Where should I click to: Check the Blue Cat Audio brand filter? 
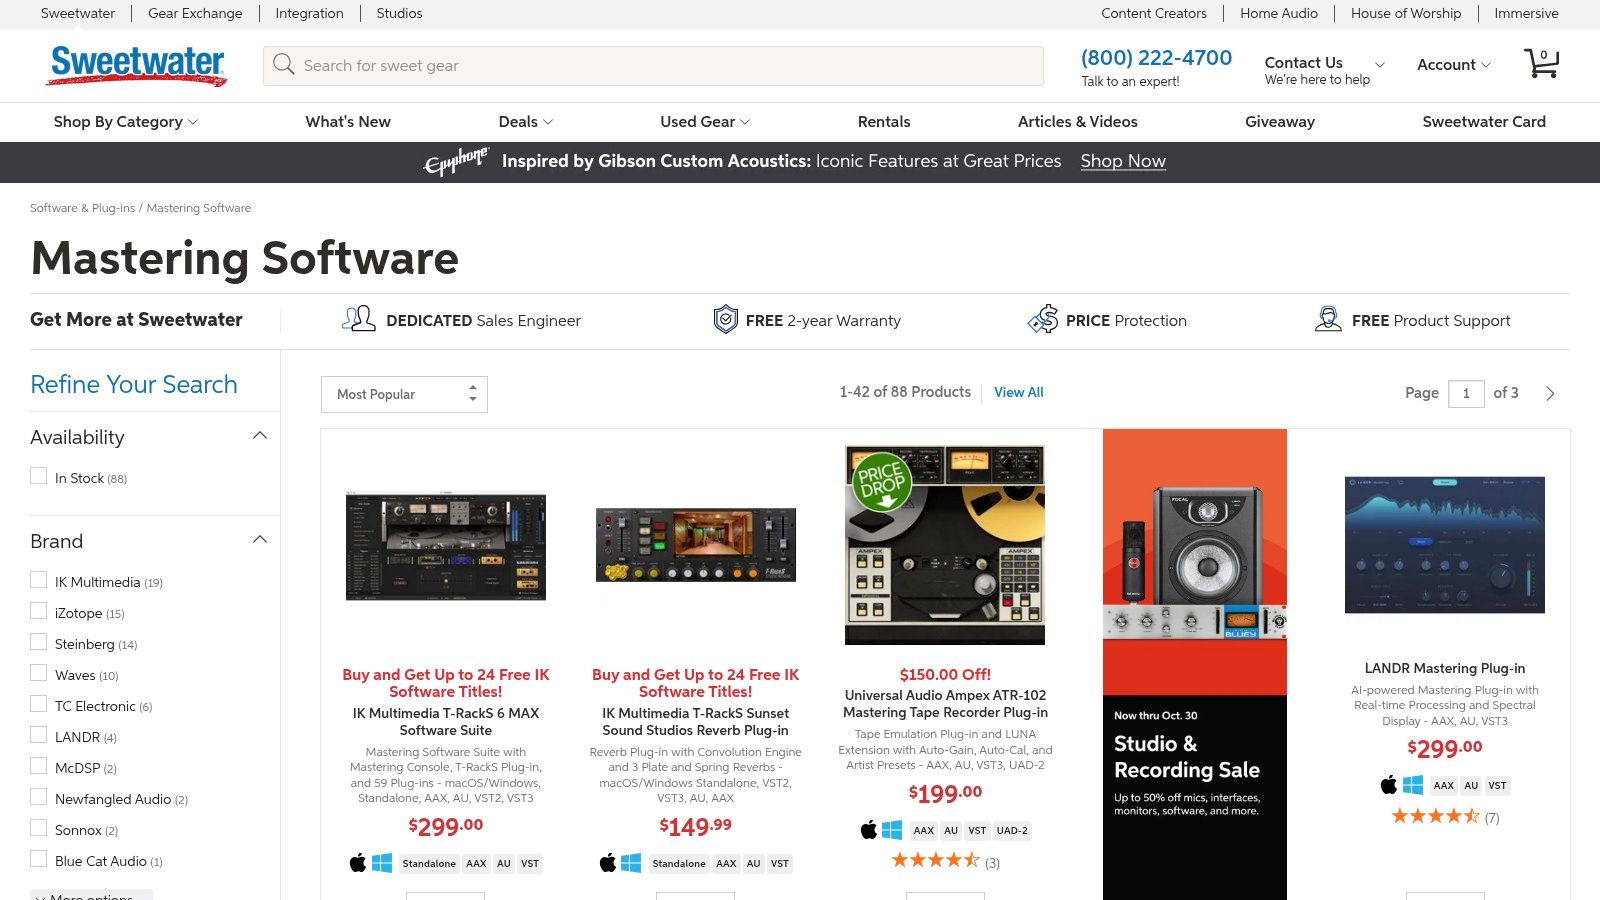tap(39, 859)
